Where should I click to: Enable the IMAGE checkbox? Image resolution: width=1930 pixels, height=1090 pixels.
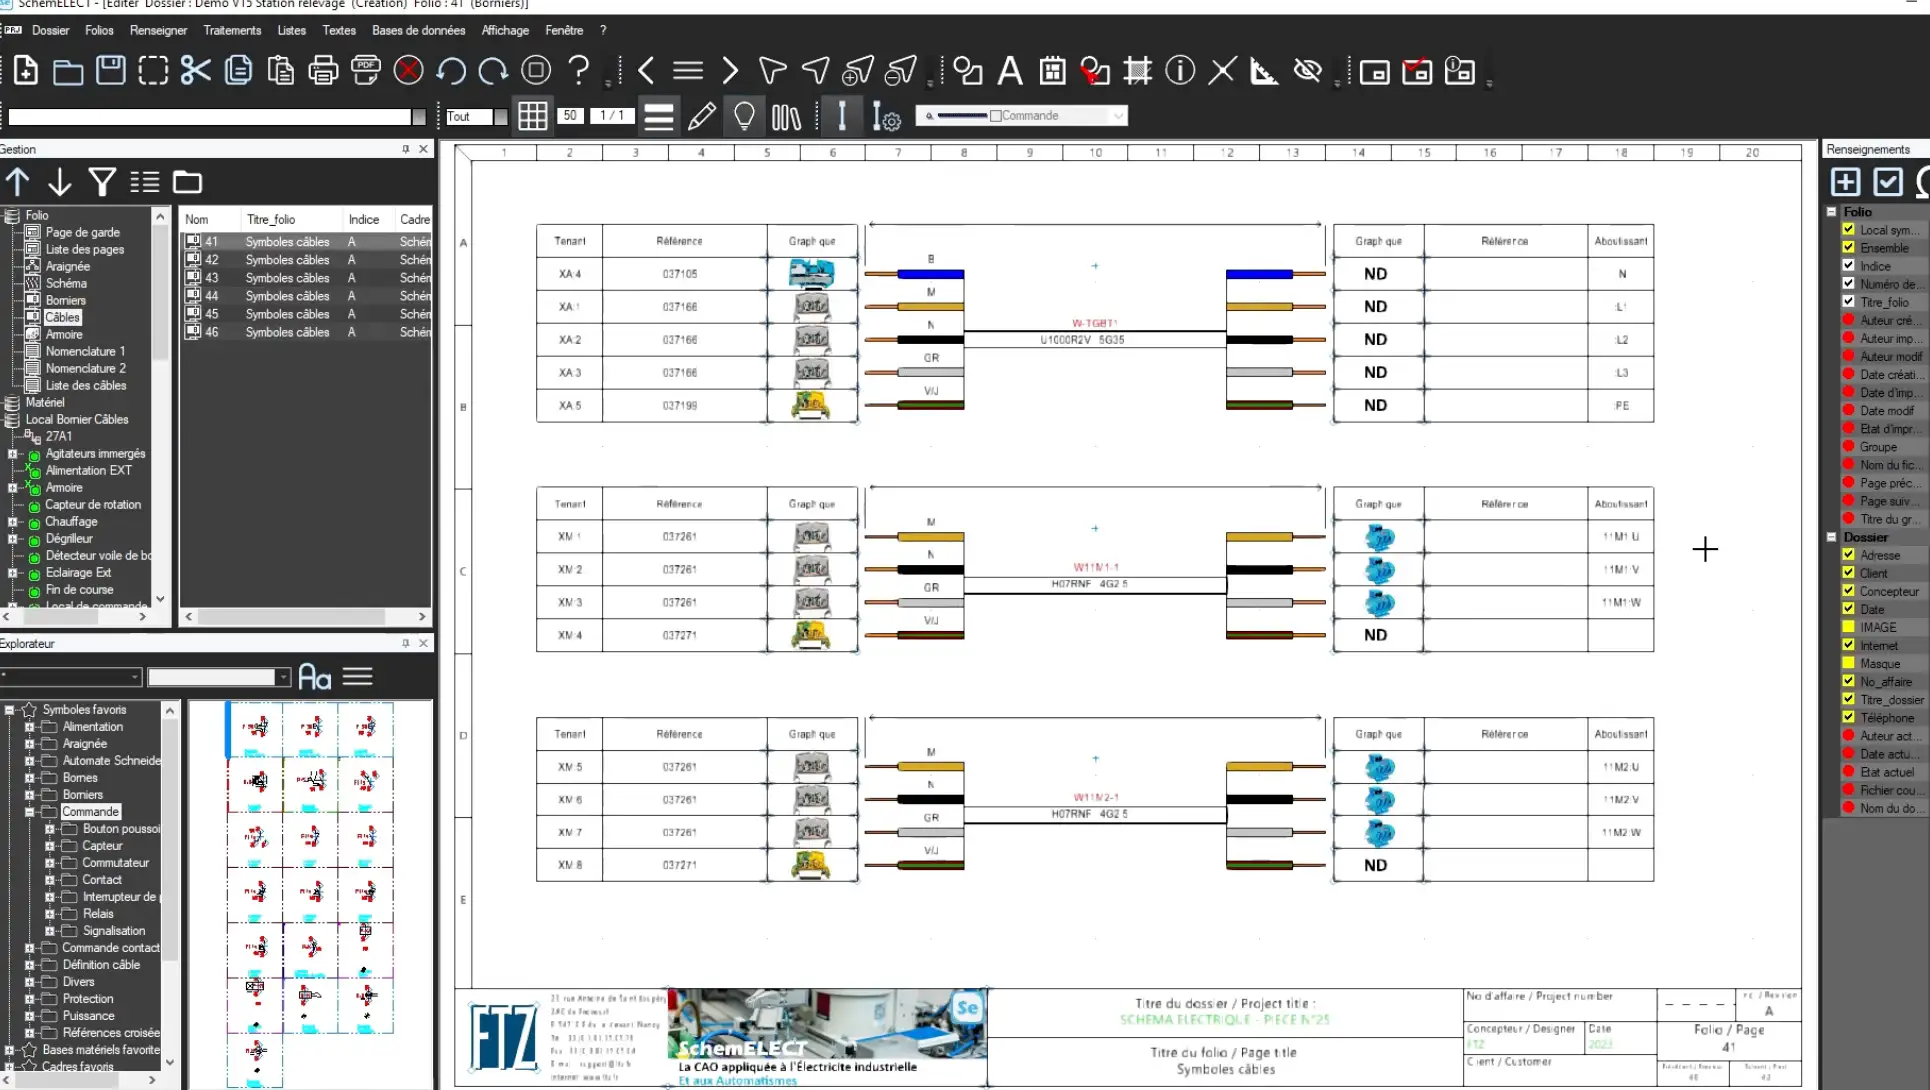1849,627
